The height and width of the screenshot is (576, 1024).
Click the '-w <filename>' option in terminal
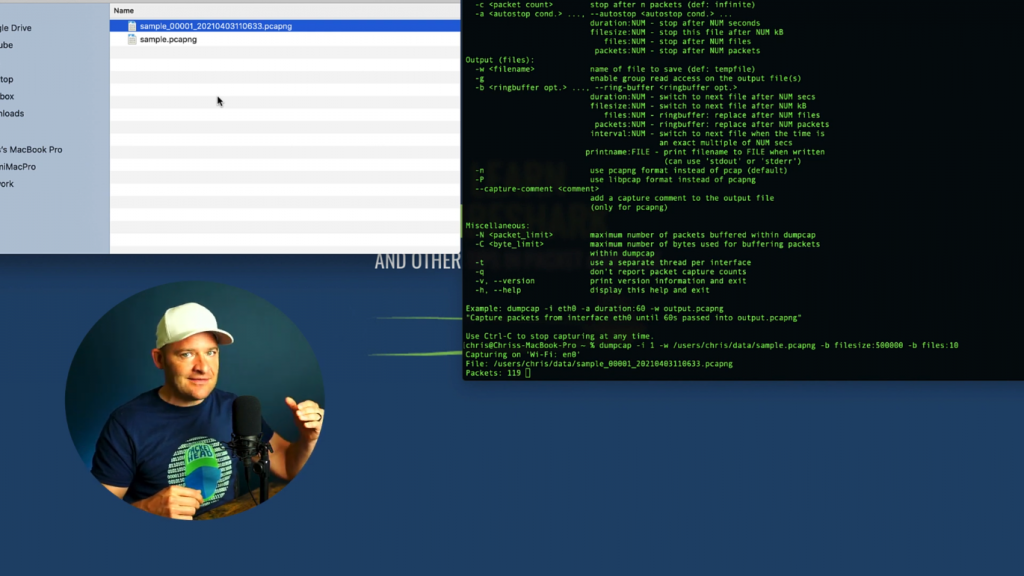click(x=505, y=69)
